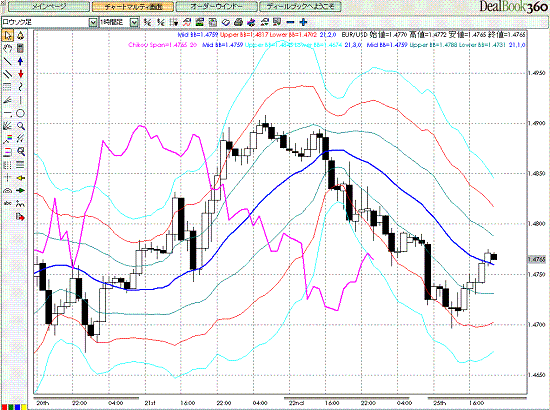Click the 22nd date label on time axis
The image size is (550, 410).
tap(296, 403)
